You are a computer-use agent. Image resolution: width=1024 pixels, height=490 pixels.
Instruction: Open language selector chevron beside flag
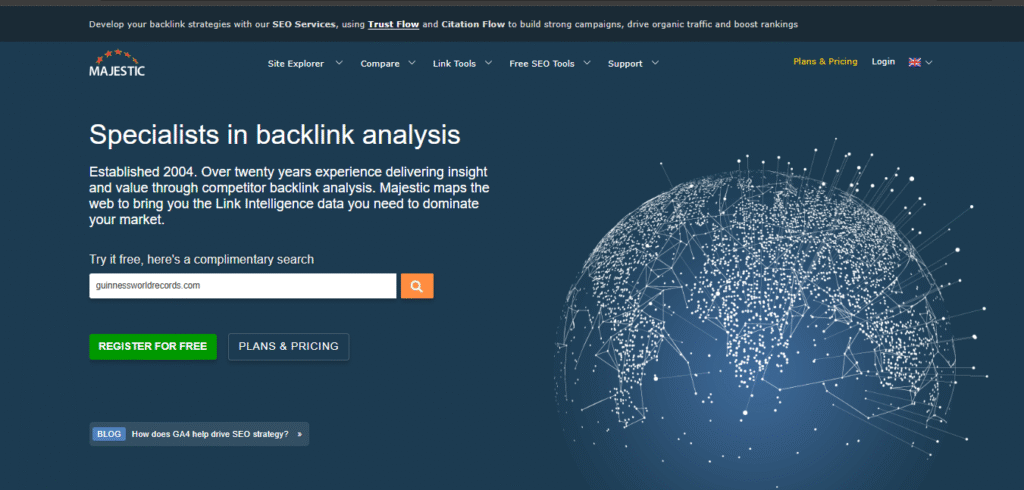click(x=929, y=62)
